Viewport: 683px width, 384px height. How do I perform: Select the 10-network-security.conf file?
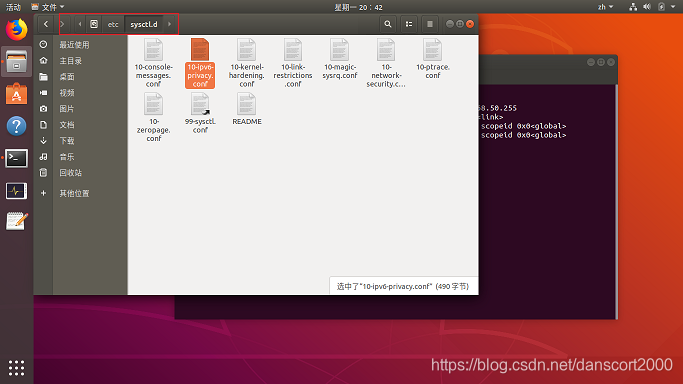point(386,63)
